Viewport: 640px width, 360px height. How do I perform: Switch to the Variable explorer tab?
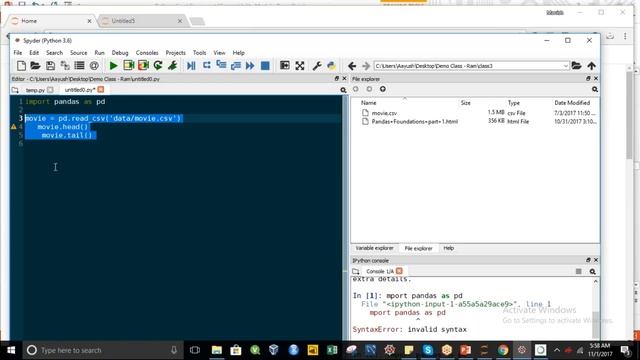[374, 248]
